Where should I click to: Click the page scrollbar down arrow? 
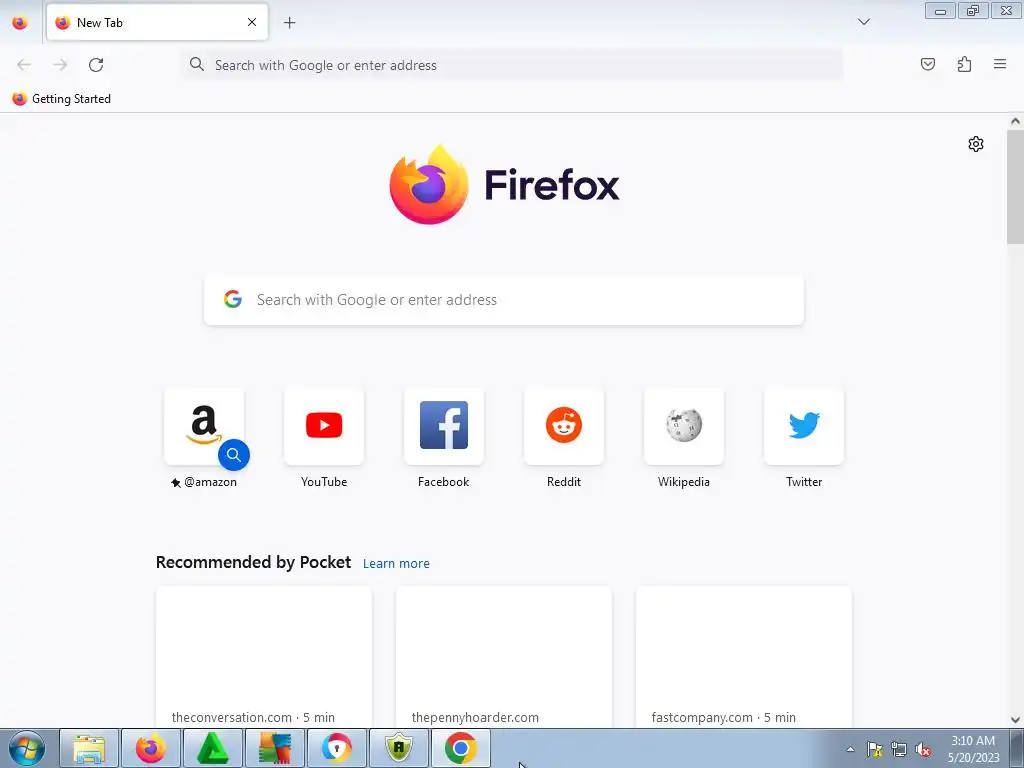click(1015, 720)
